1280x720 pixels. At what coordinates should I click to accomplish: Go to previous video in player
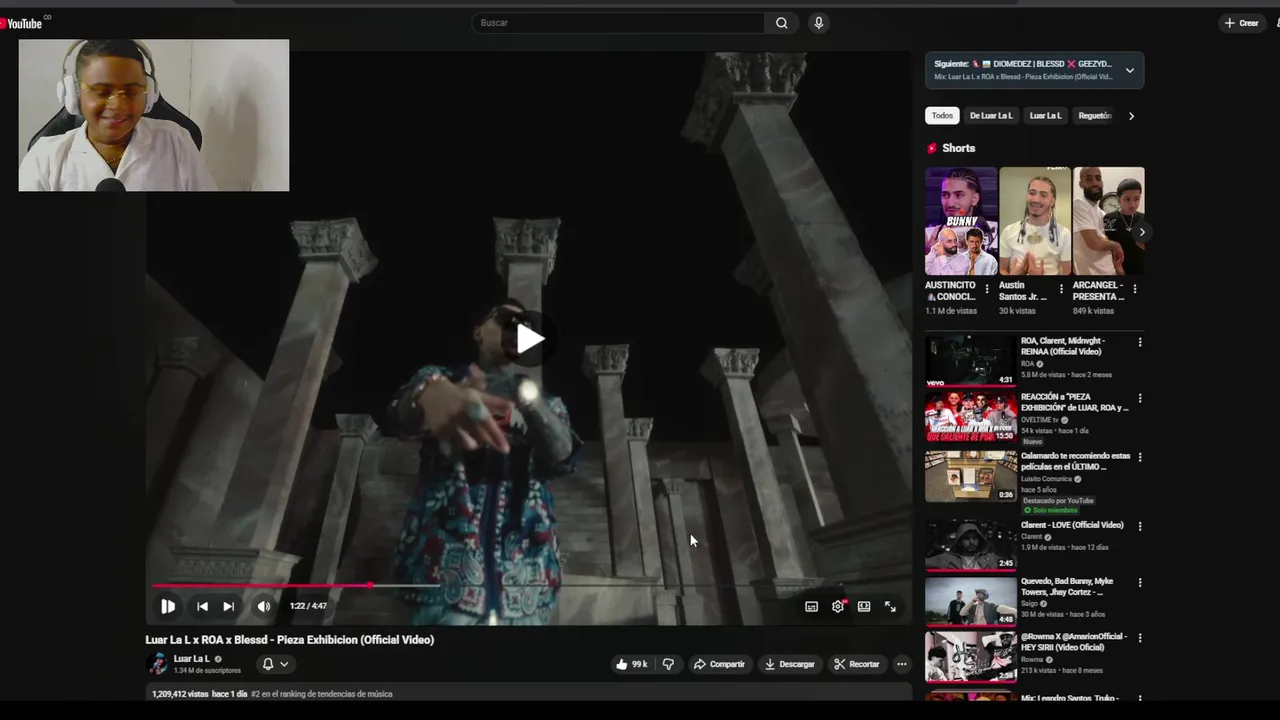click(x=202, y=606)
